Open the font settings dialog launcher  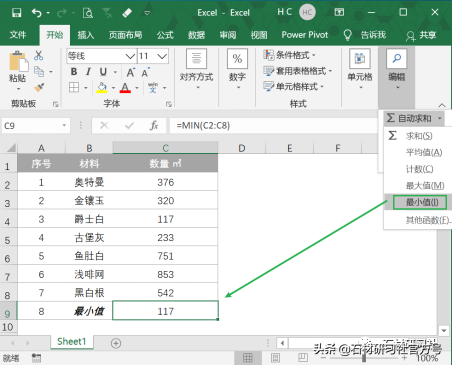(169, 104)
